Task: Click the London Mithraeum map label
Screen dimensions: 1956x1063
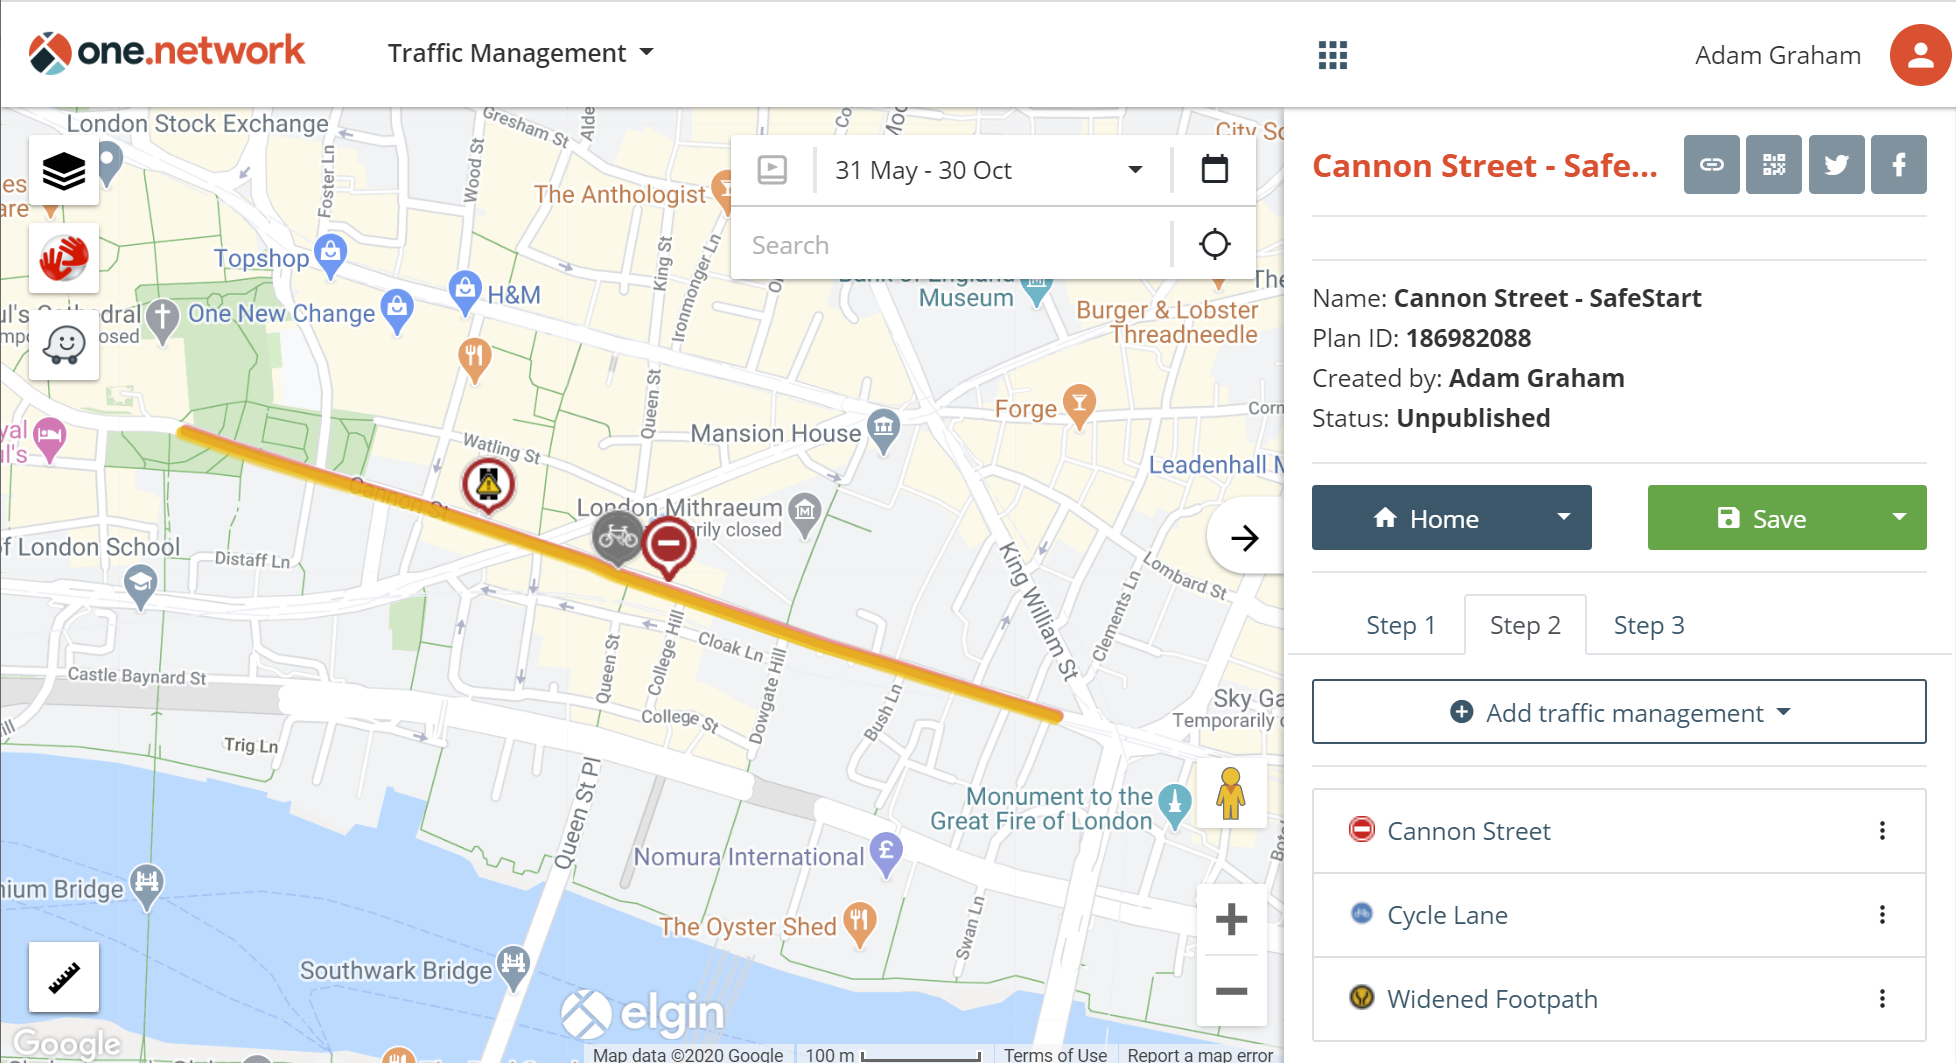Action: click(679, 507)
